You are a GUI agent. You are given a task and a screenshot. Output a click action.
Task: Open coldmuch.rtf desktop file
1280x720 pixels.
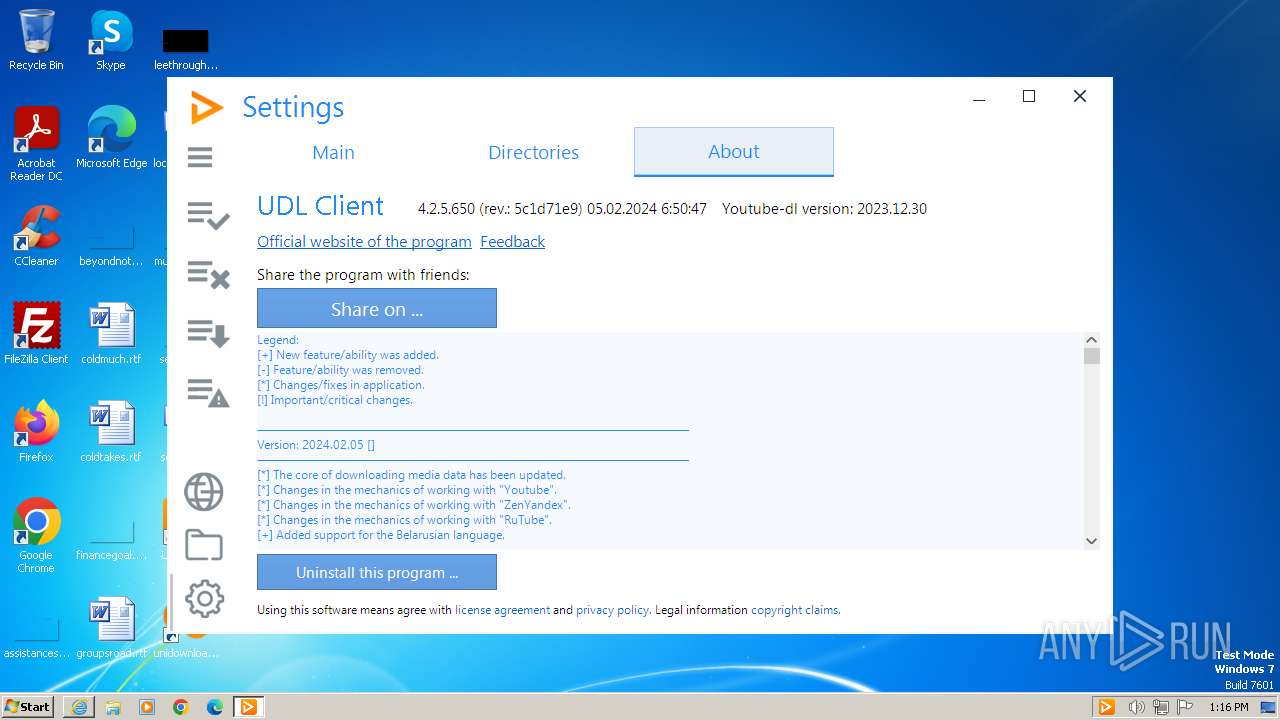click(x=111, y=334)
